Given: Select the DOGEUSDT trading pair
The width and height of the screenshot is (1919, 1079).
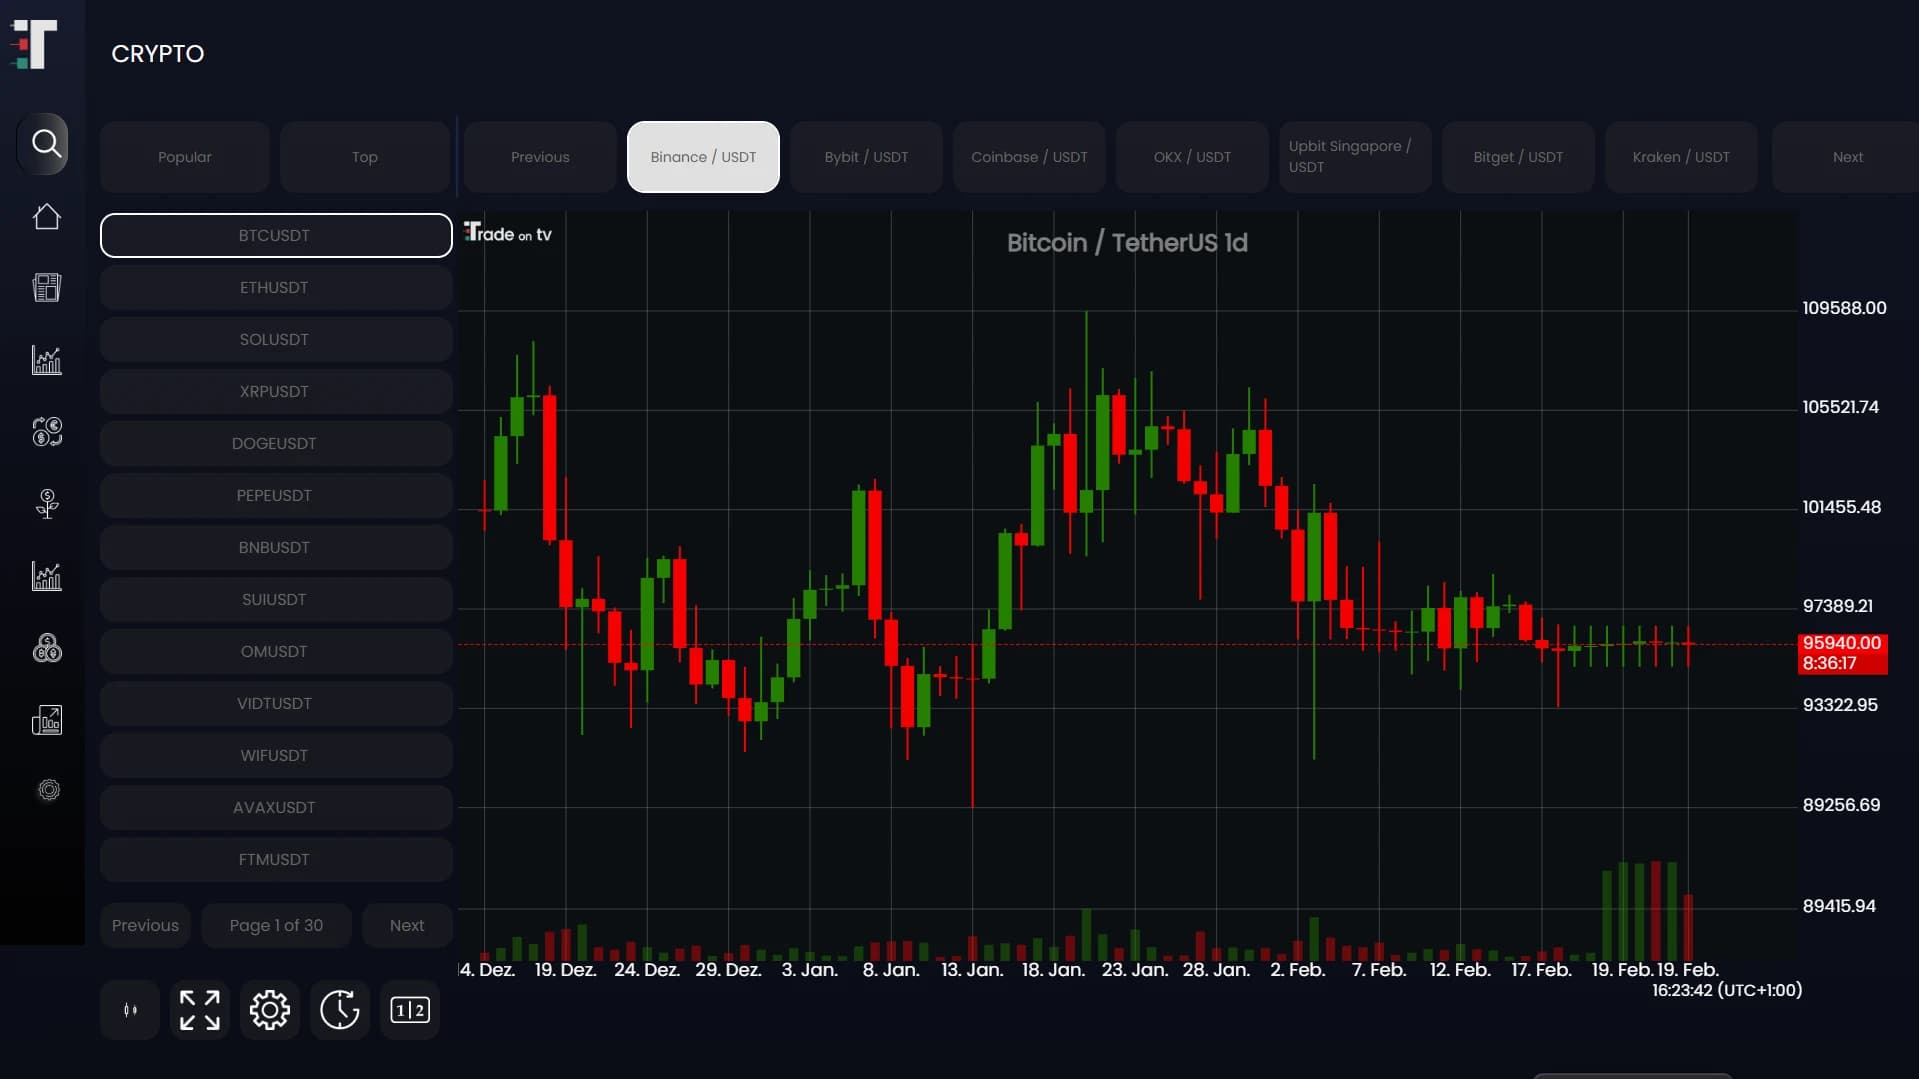Looking at the screenshot, I should tap(275, 443).
